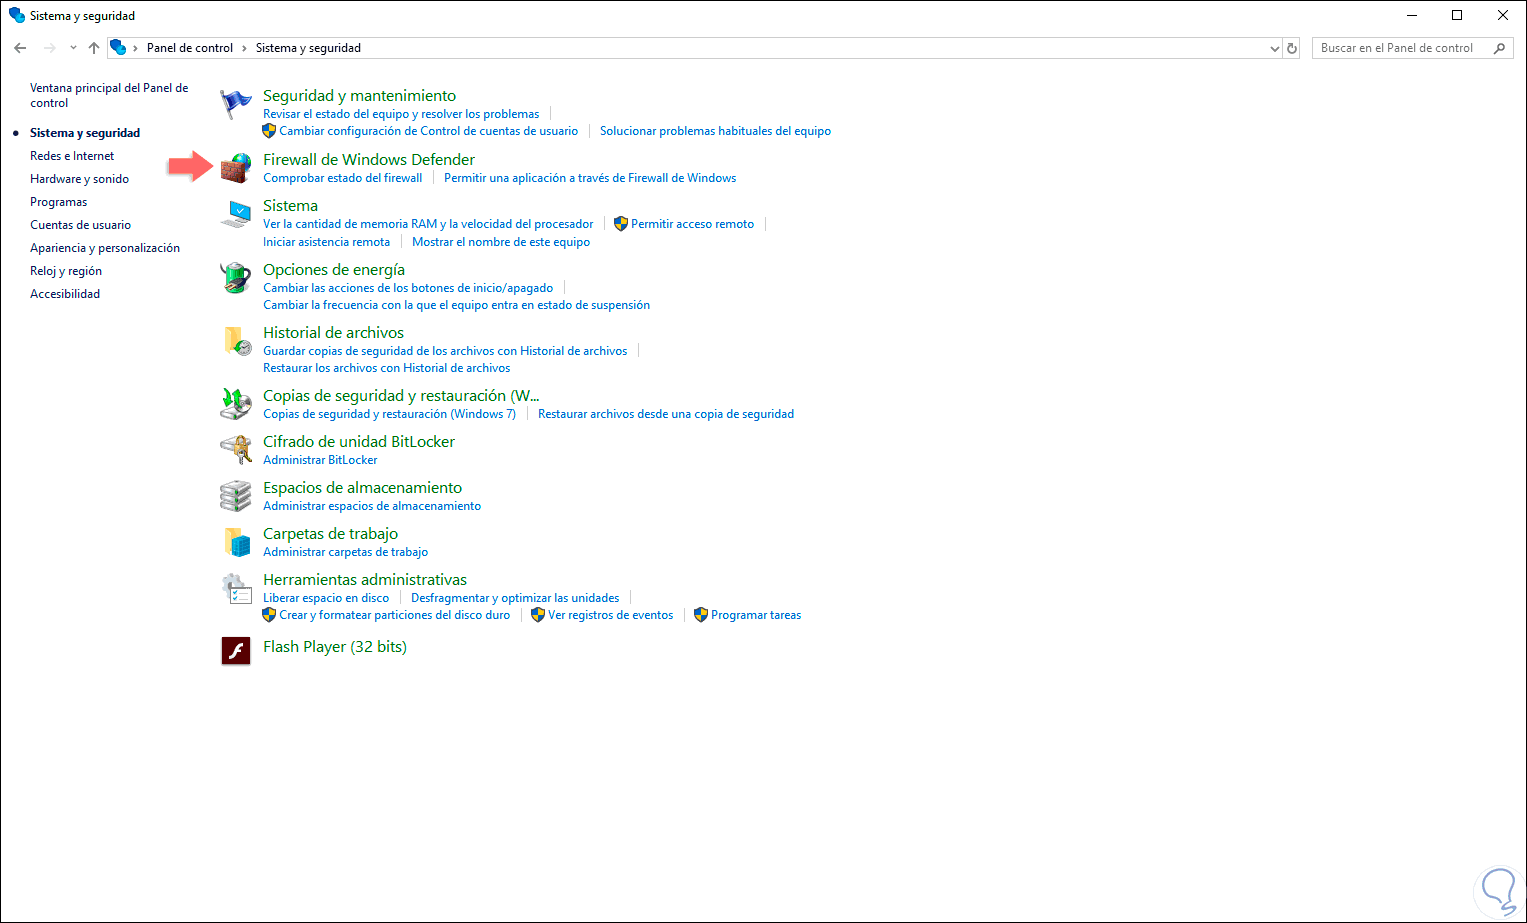The image size is (1527, 923).
Task: Click the search magnifier icon
Action: (x=1499, y=48)
